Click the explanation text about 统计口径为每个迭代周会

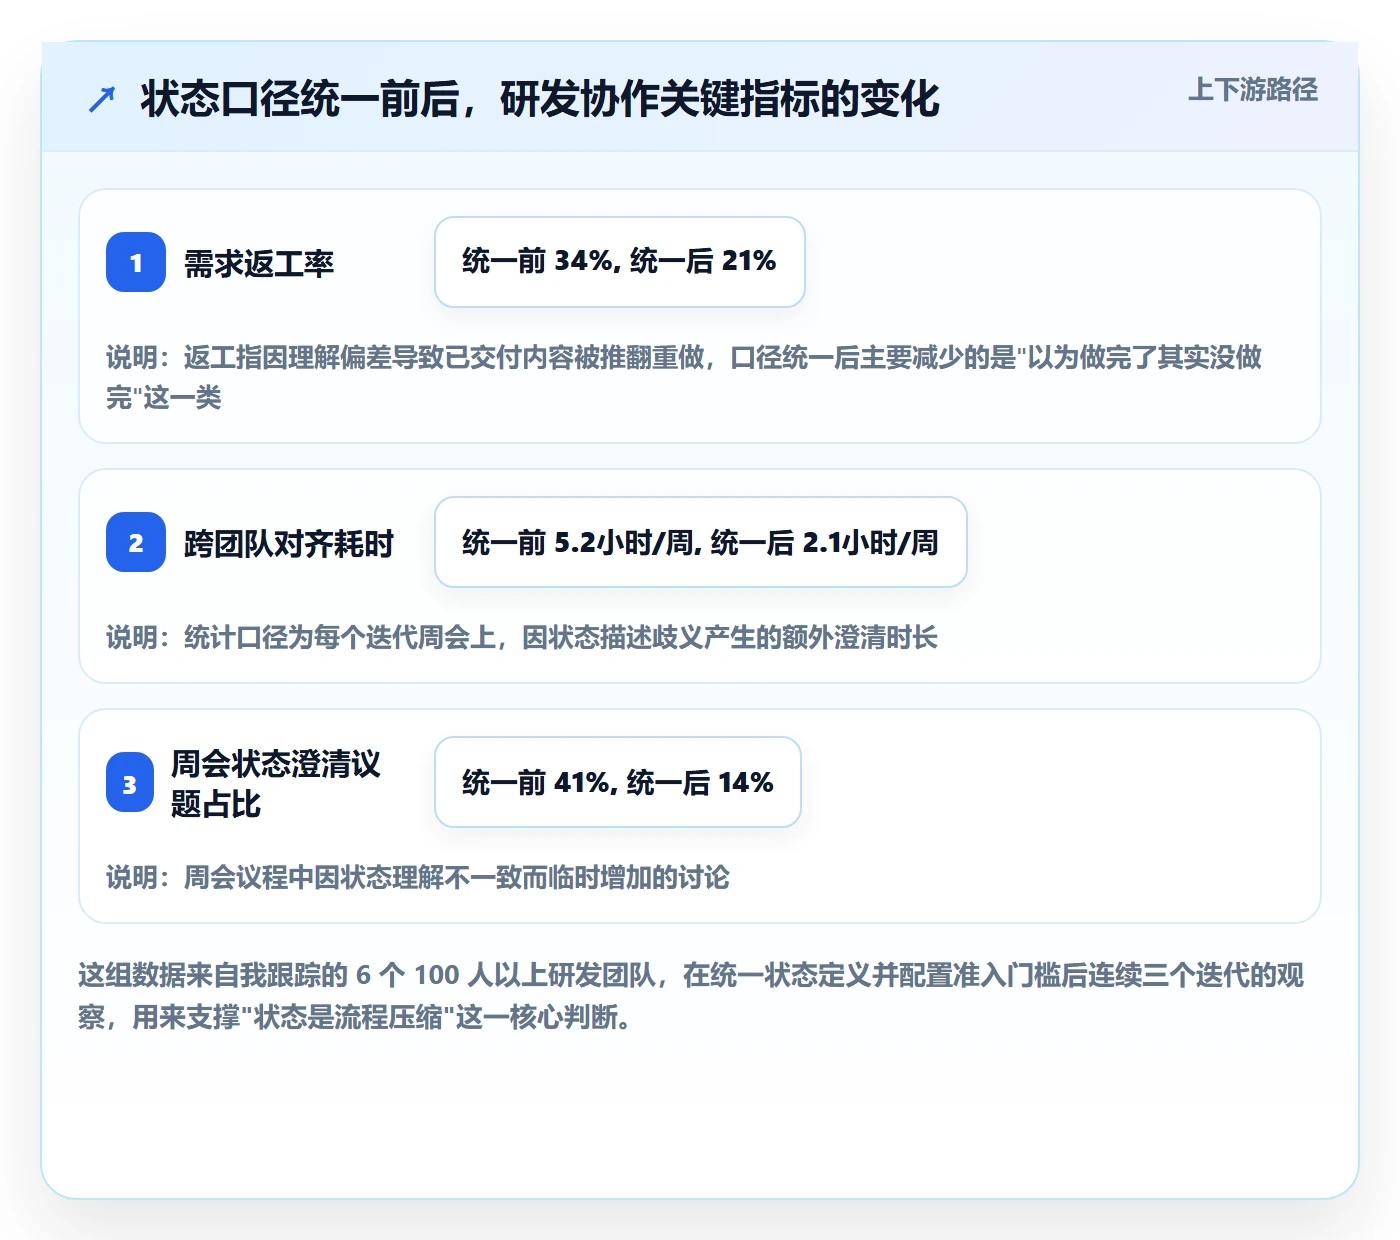[x=522, y=637]
